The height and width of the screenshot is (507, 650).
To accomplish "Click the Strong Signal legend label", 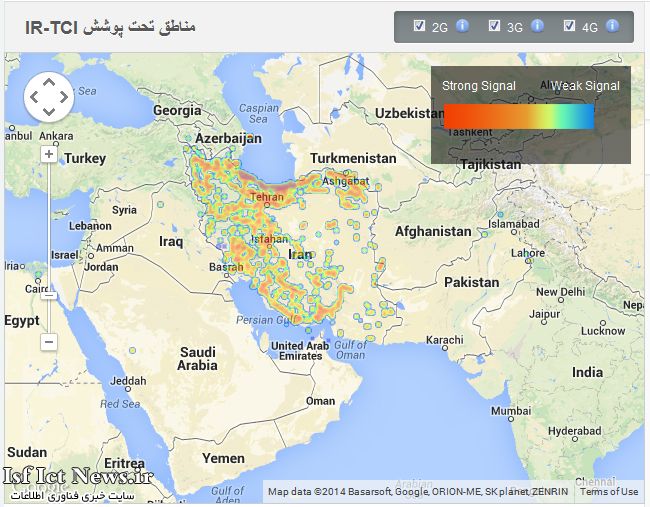I will tap(479, 86).
